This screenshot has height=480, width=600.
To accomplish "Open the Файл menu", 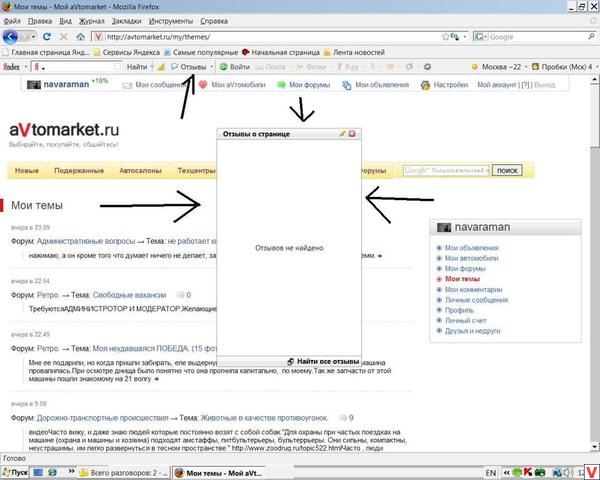I will pyautogui.click(x=12, y=21).
